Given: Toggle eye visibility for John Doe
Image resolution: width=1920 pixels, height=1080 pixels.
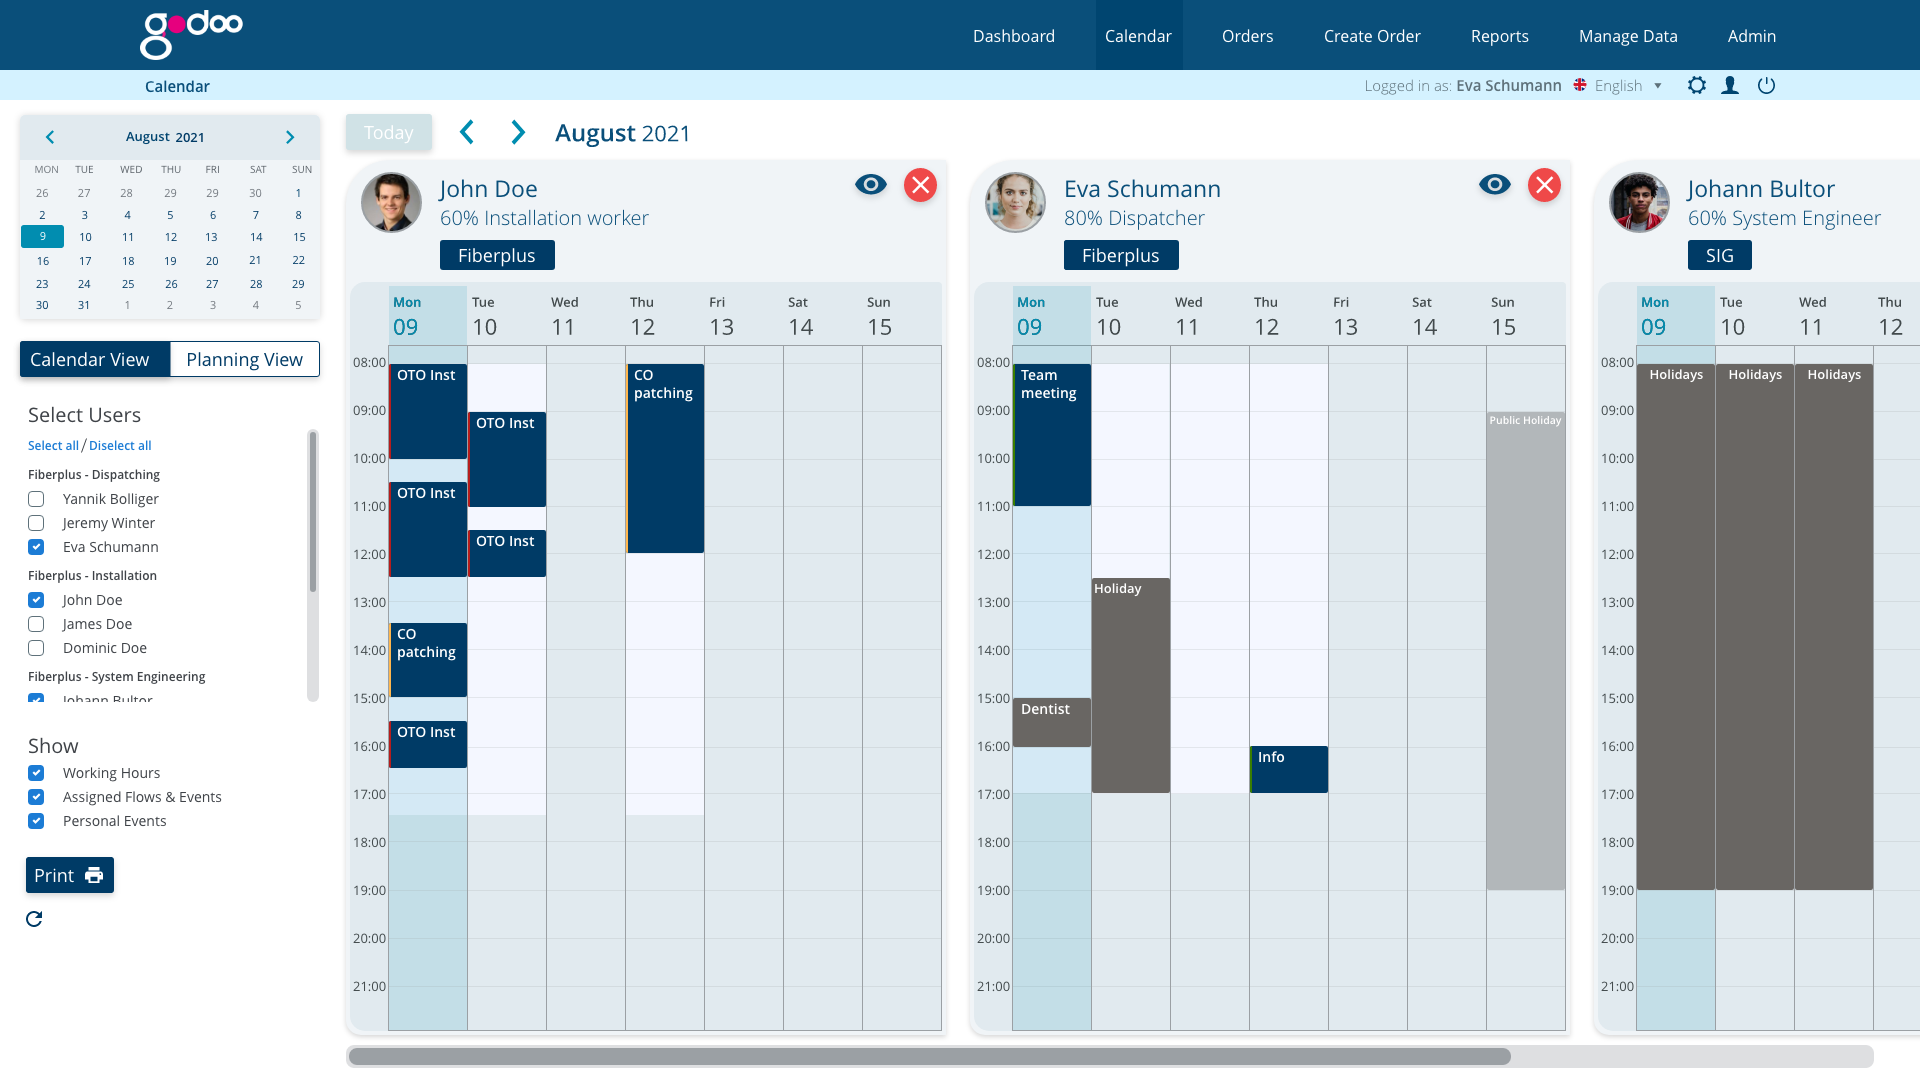Looking at the screenshot, I should click(x=871, y=184).
